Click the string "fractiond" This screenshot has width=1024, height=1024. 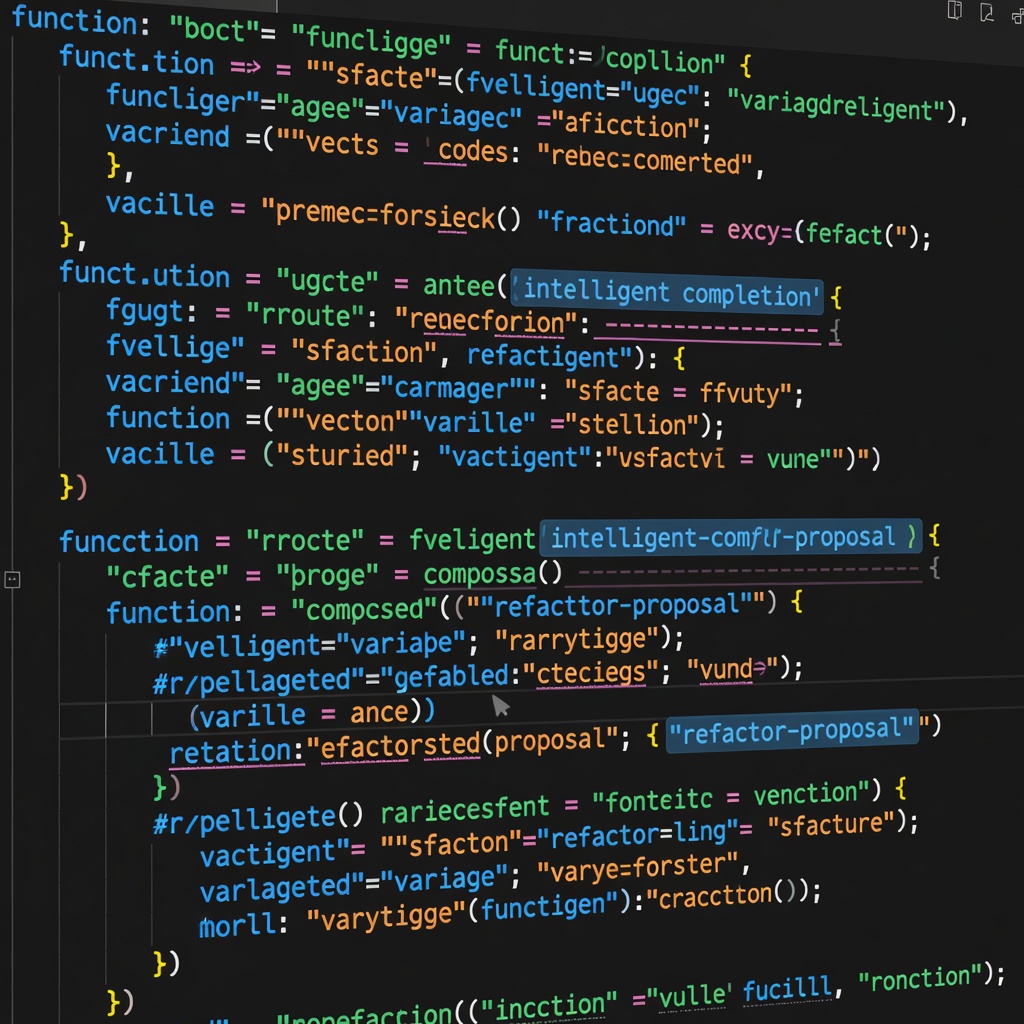click(611, 224)
